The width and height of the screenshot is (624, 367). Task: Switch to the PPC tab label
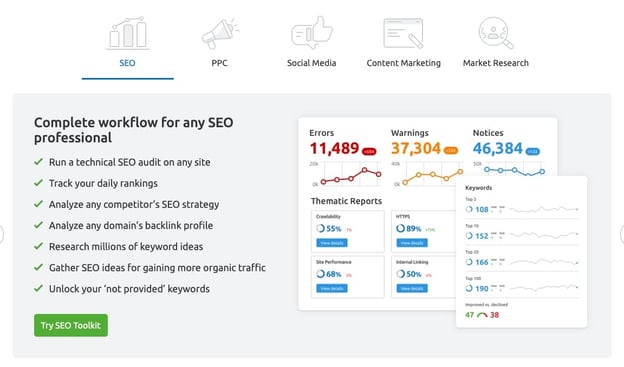point(220,63)
